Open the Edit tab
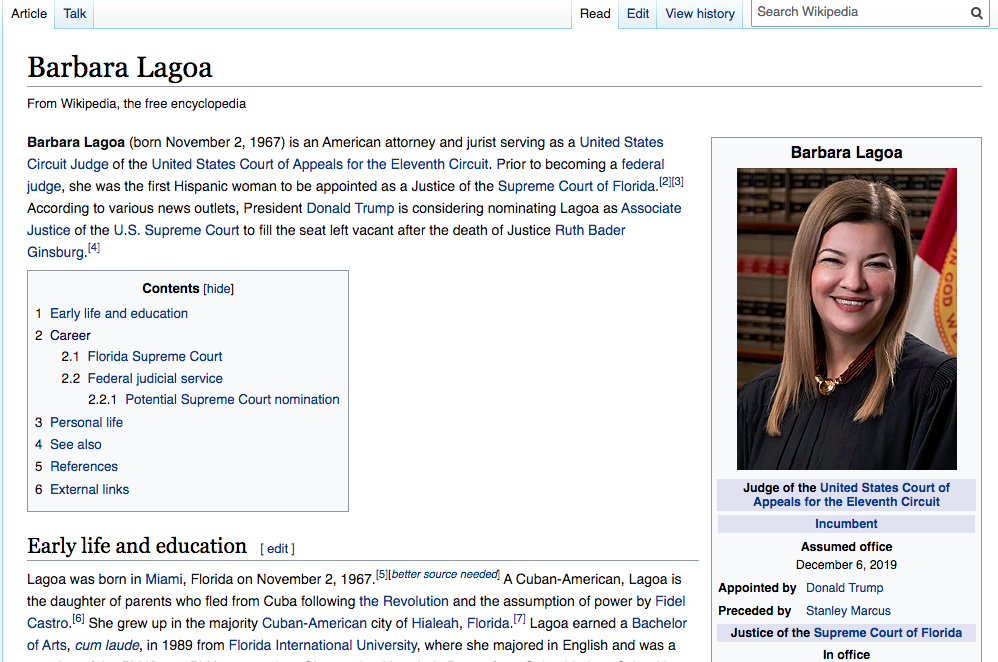The image size is (998, 662). tap(638, 13)
